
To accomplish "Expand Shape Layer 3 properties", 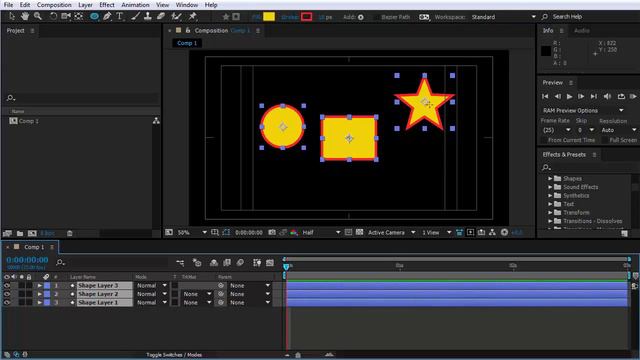I will (x=40, y=285).
